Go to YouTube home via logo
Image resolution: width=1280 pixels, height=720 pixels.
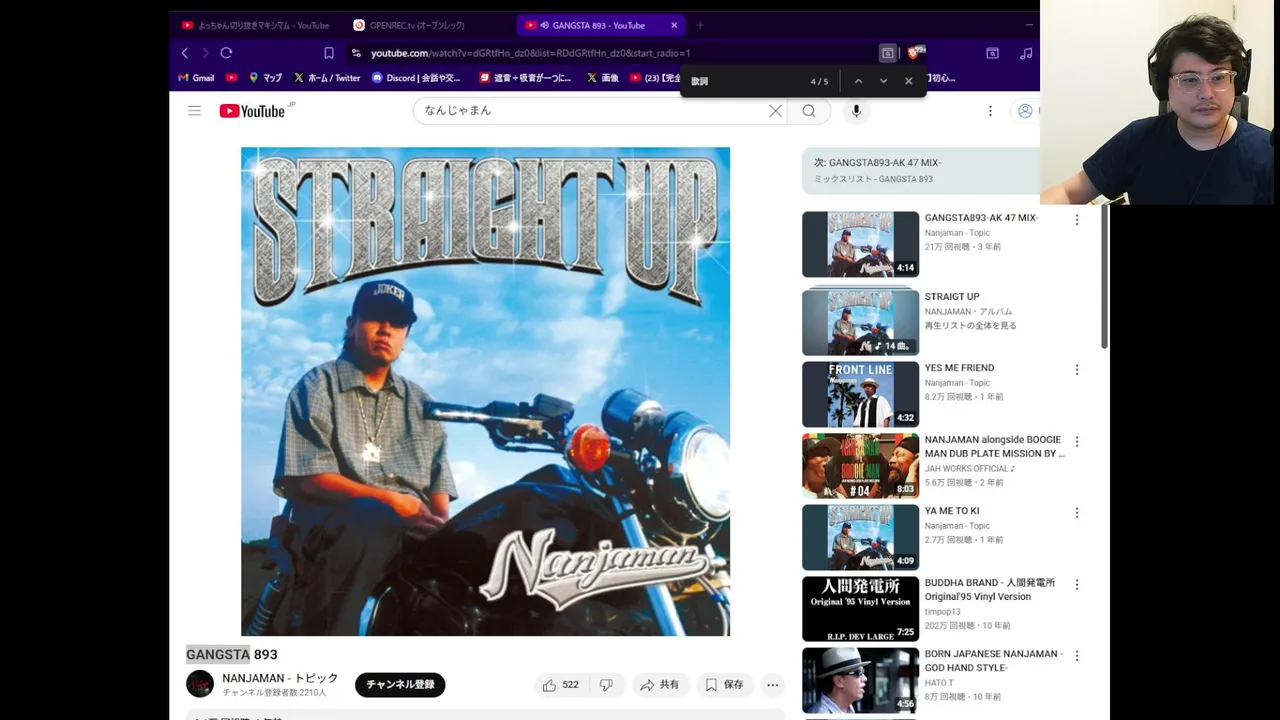pos(252,111)
